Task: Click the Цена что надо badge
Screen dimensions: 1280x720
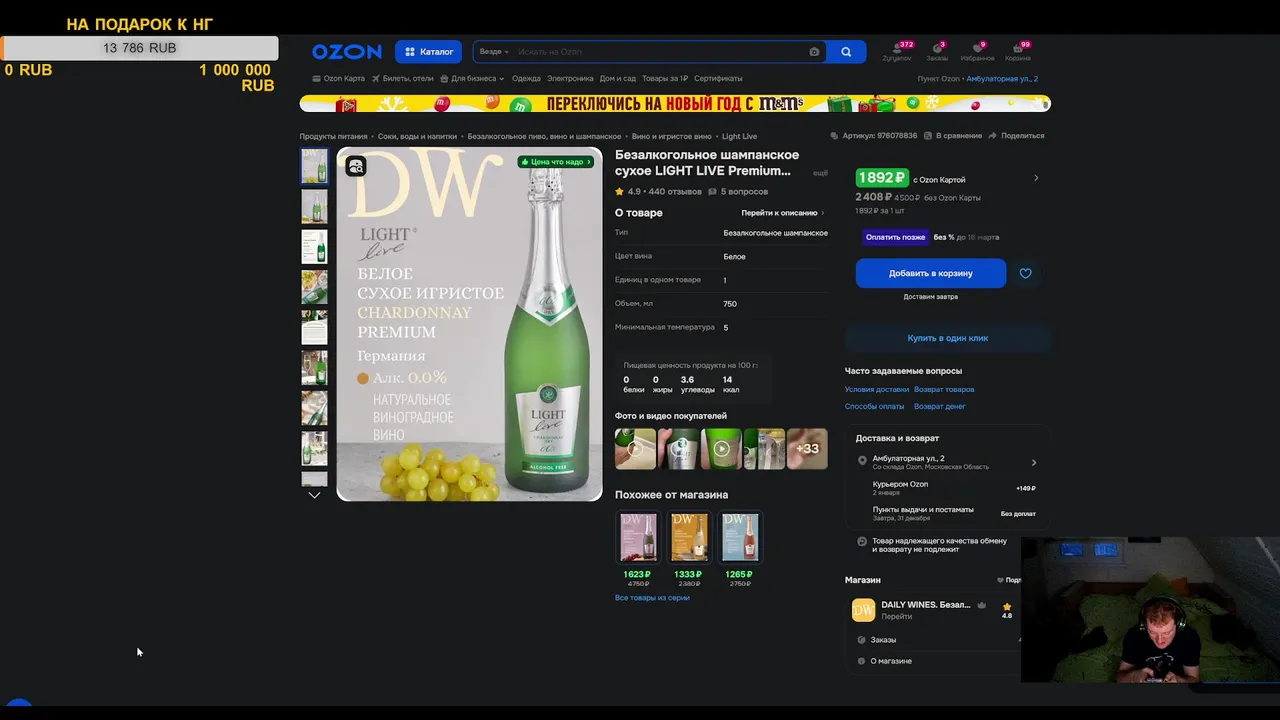Action: [556, 162]
